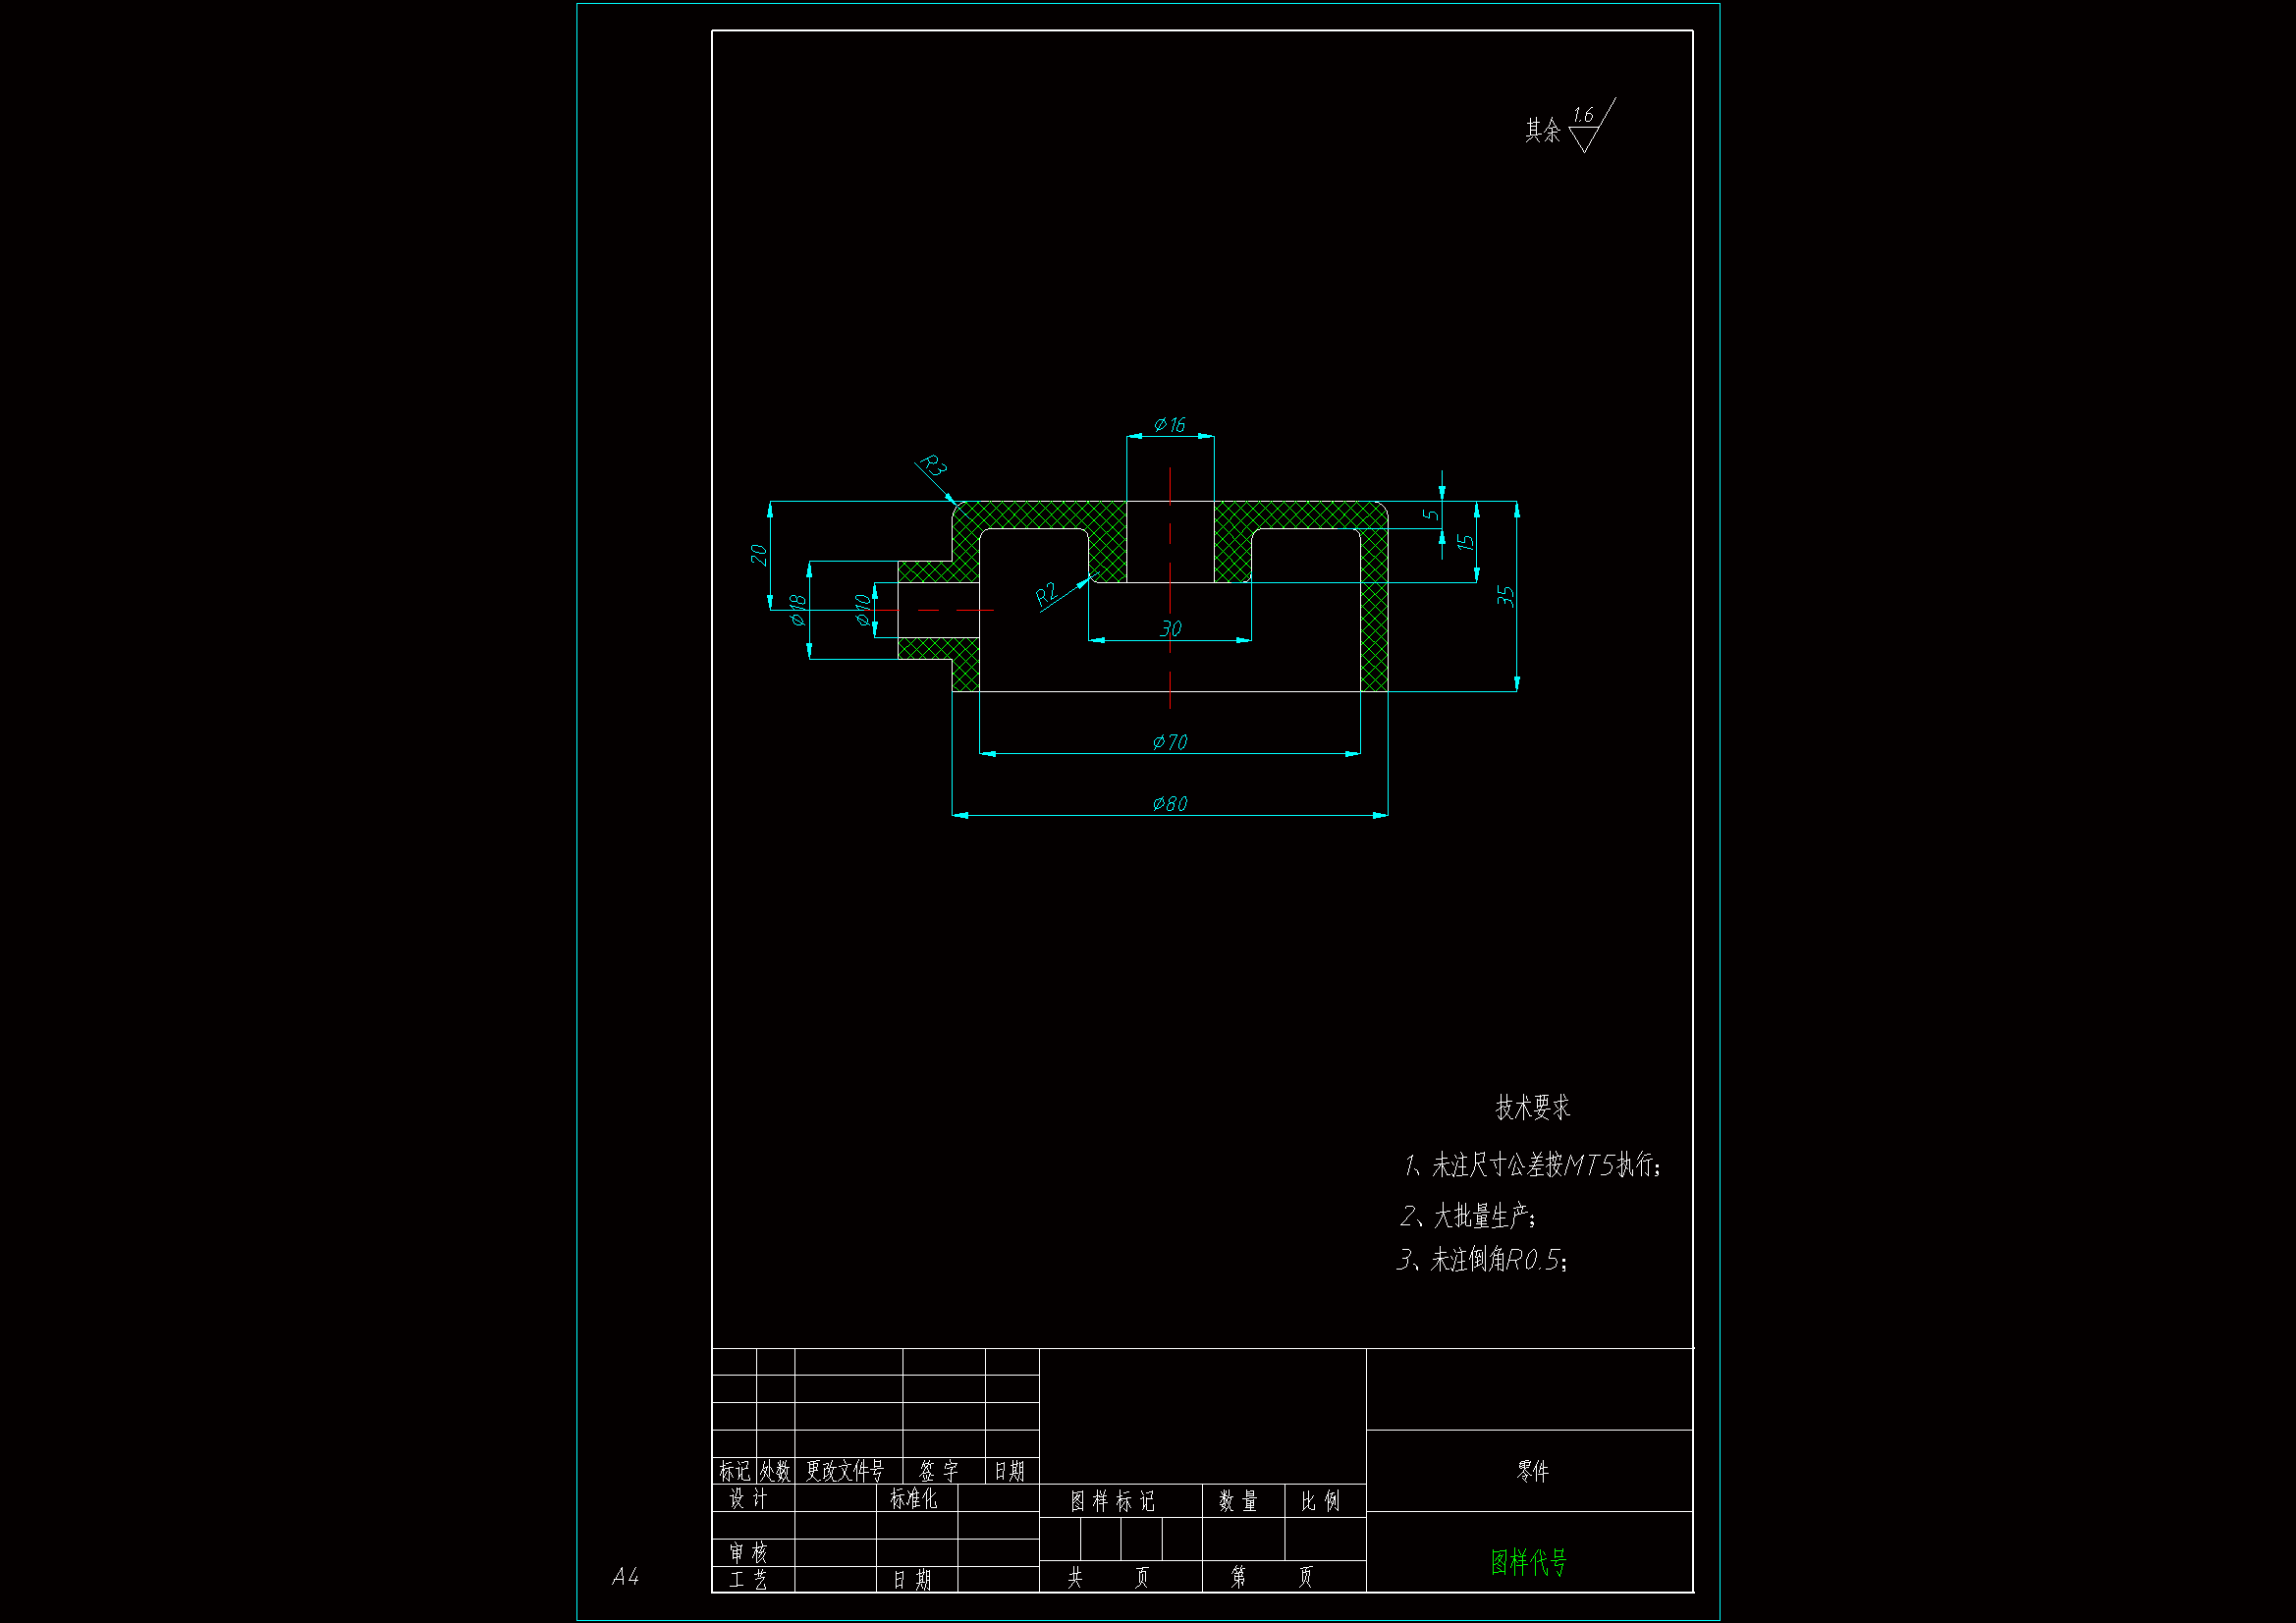The width and height of the screenshot is (2296, 1623).
Task: Click the Ø18 dimension label
Action: pyautogui.click(x=797, y=610)
